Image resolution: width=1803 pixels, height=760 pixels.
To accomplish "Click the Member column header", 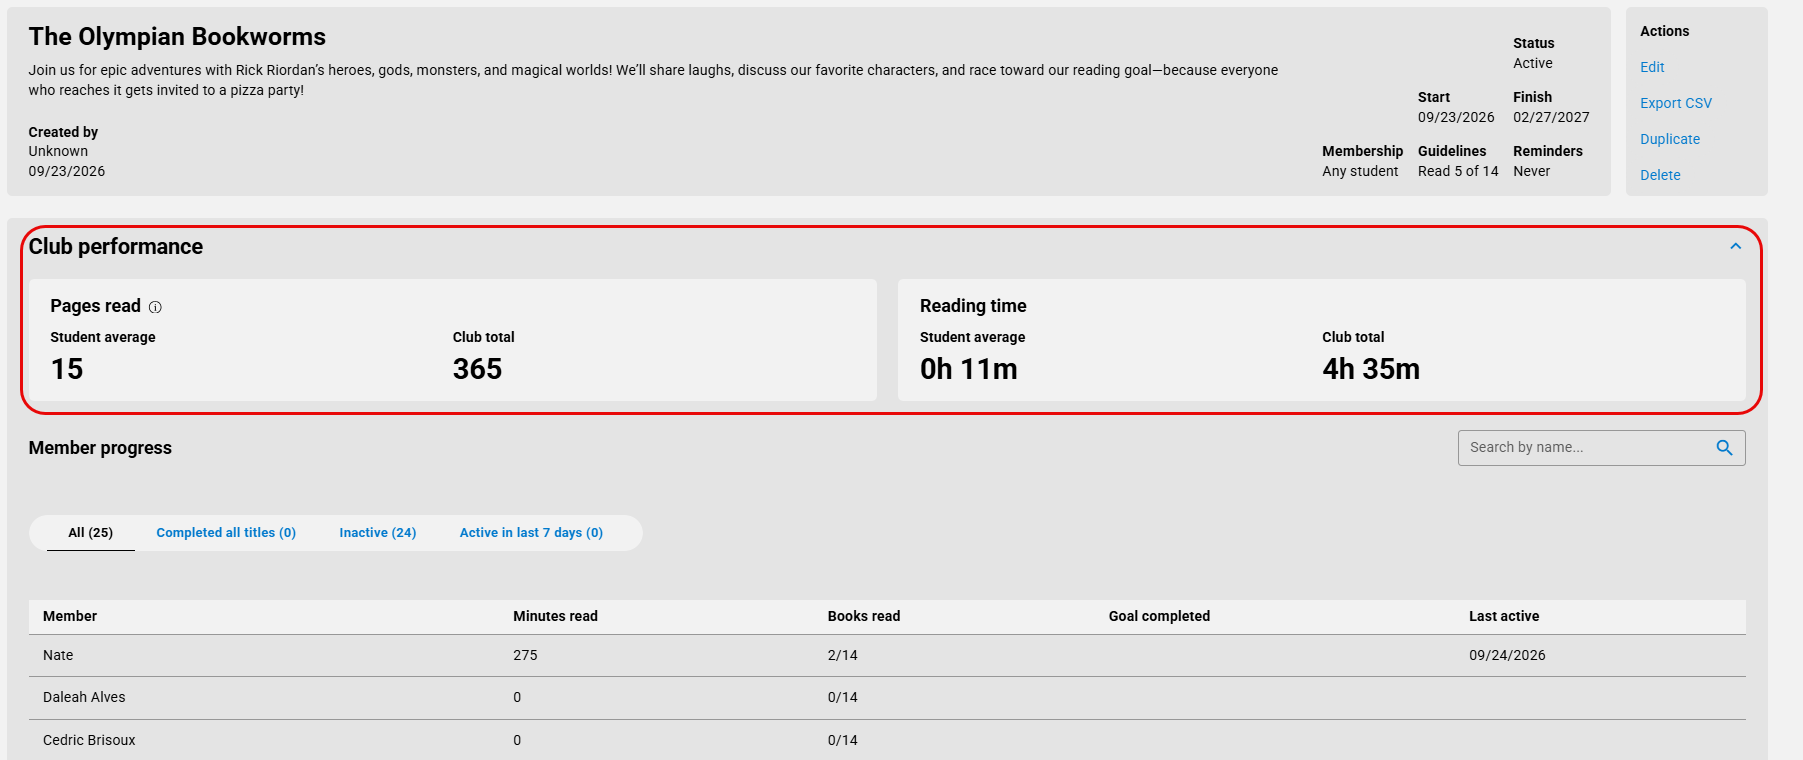I will click(70, 616).
